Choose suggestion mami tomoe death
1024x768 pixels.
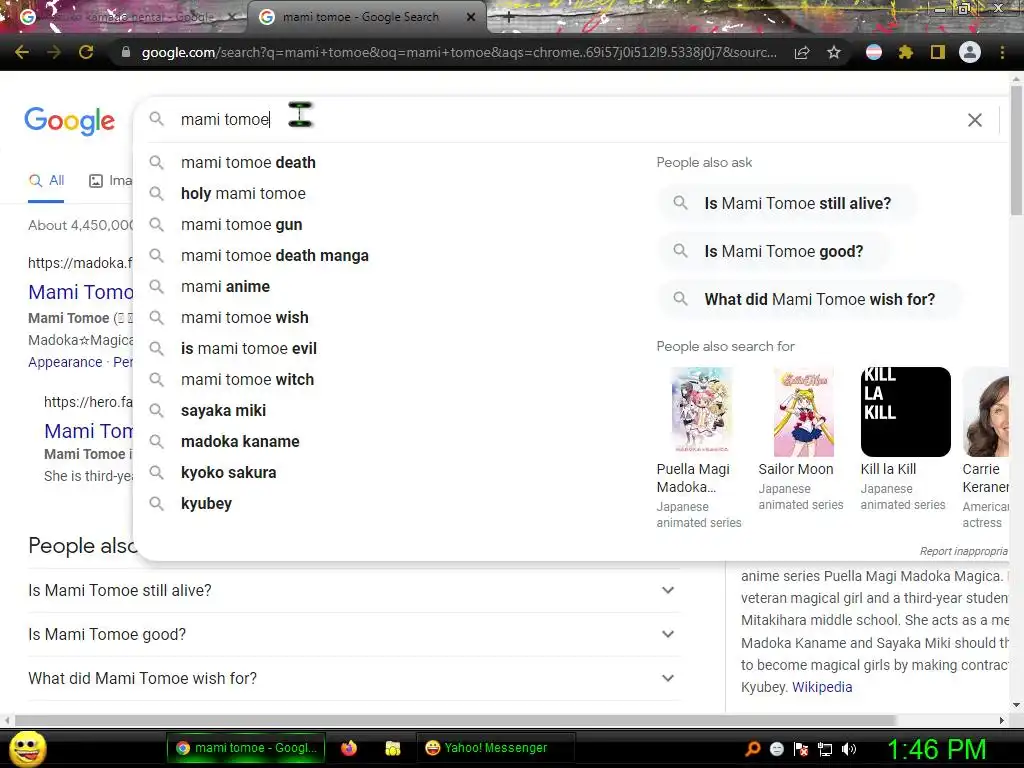click(x=248, y=163)
